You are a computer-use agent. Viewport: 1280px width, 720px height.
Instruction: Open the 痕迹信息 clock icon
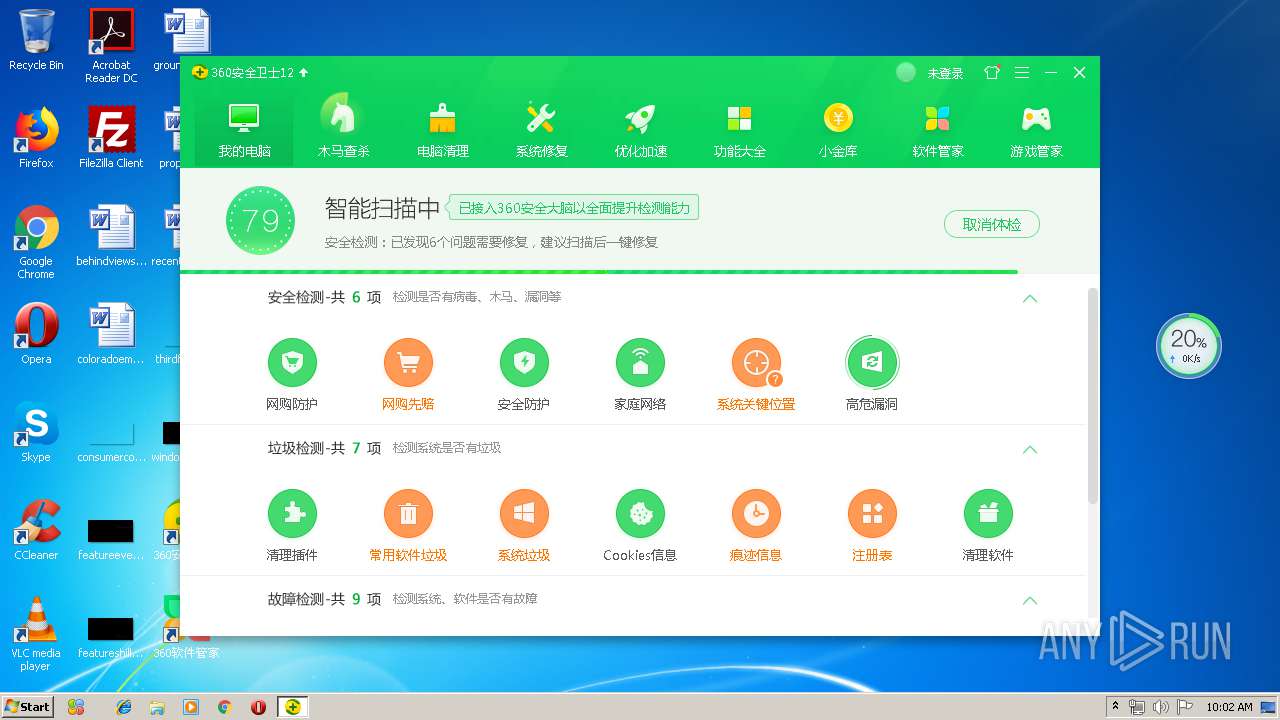(756, 513)
